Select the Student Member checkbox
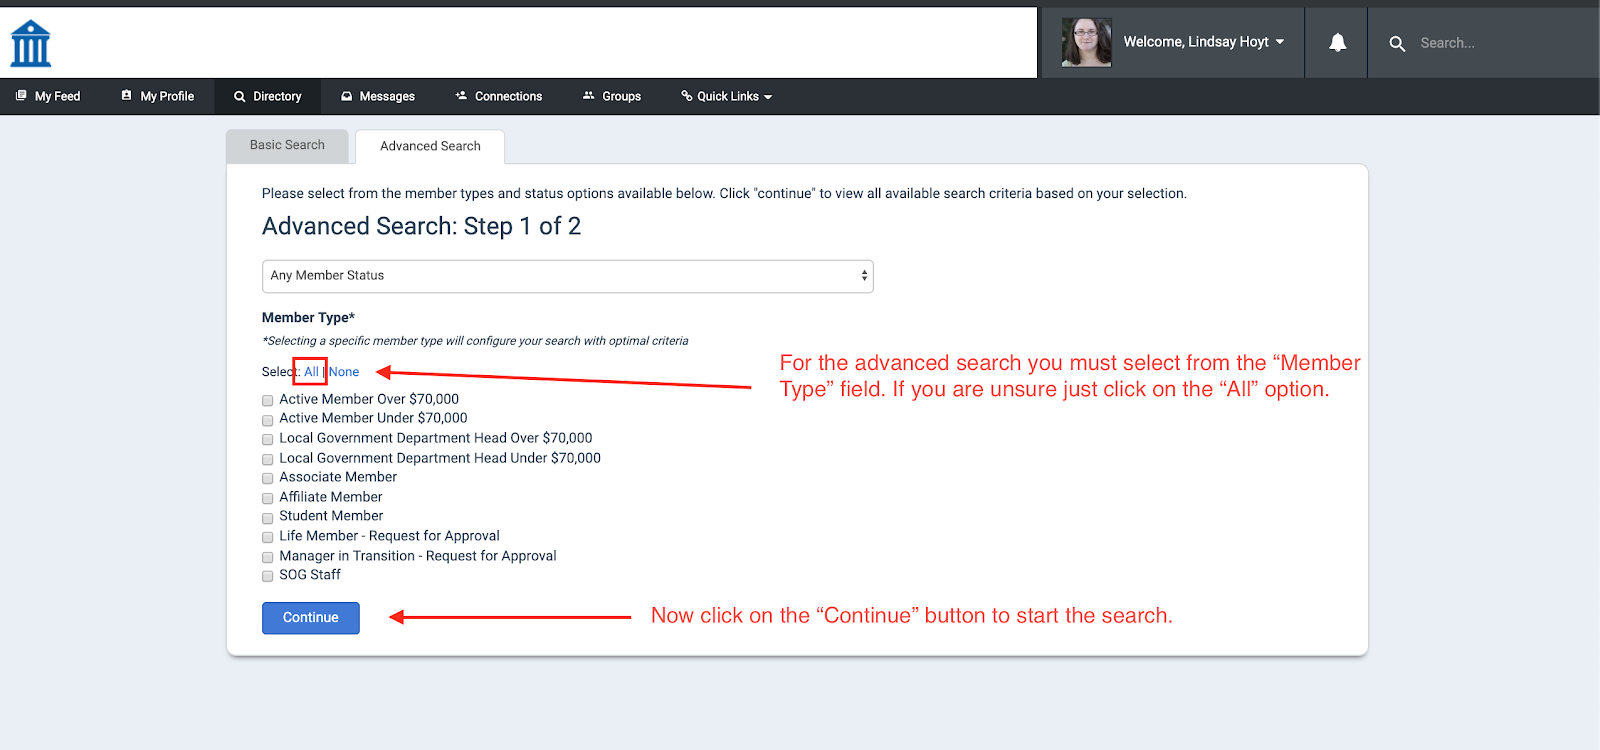Image resolution: width=1600 pixels, height=750 pixels. (x=267, y=518)
